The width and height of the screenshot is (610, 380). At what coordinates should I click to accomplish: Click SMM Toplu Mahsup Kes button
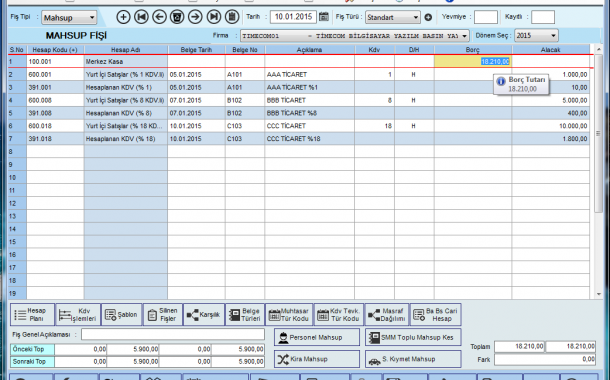[413, 337]
